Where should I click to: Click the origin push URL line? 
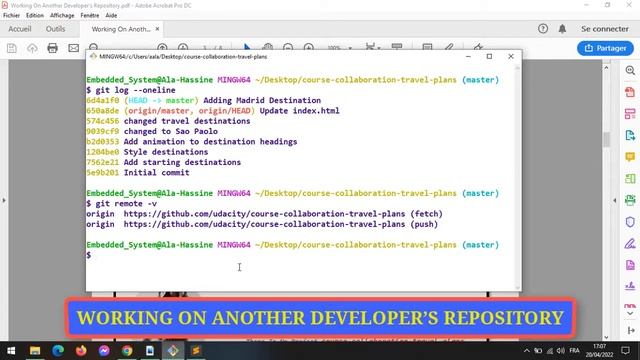click(x=262, y=224)
